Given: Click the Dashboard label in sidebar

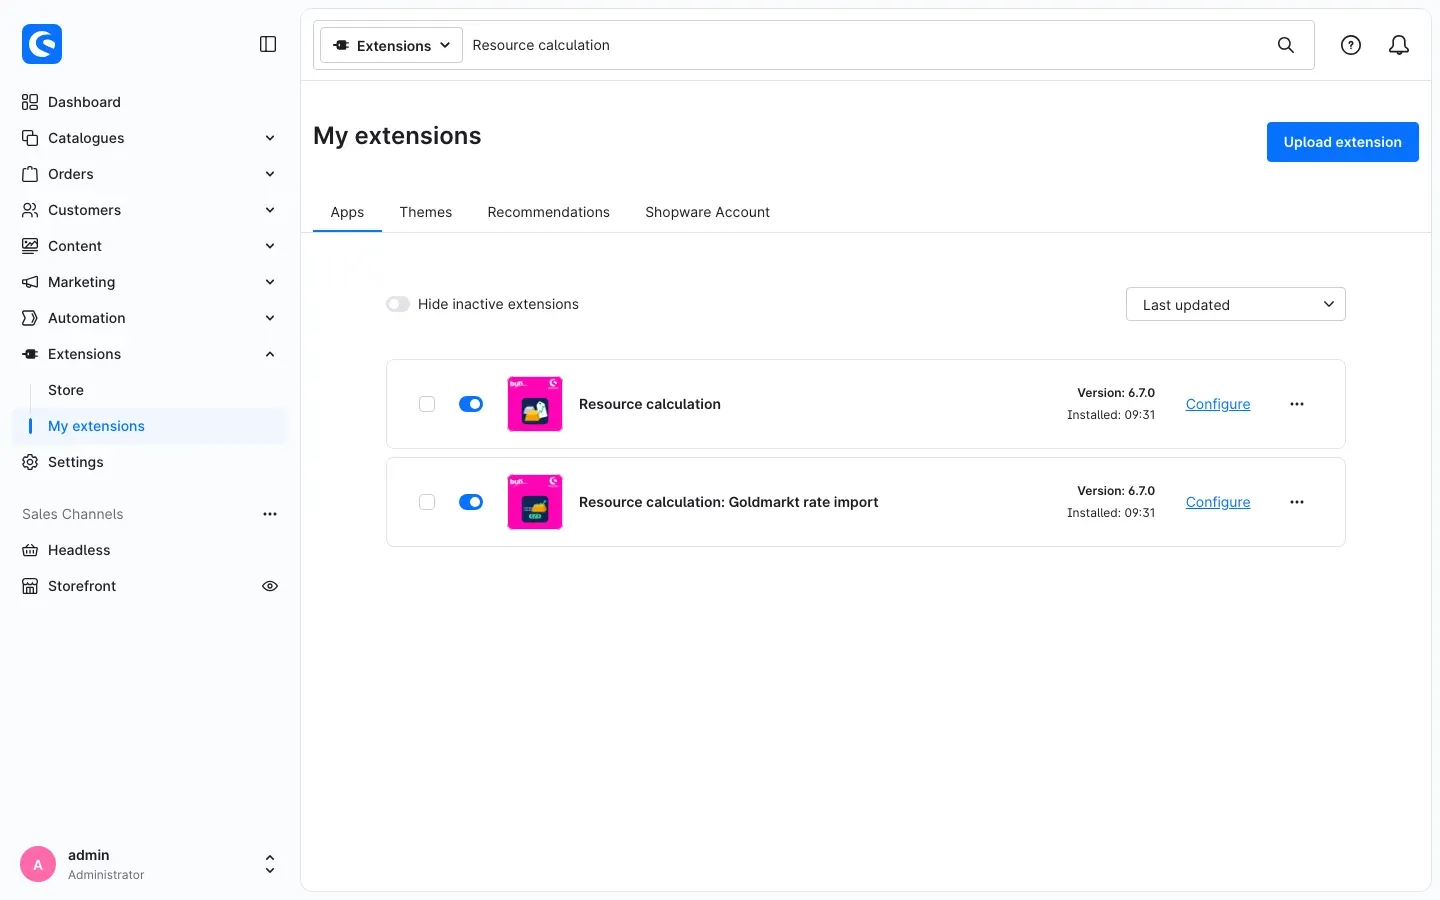Looking at the screenshot, I should (84, 102).
